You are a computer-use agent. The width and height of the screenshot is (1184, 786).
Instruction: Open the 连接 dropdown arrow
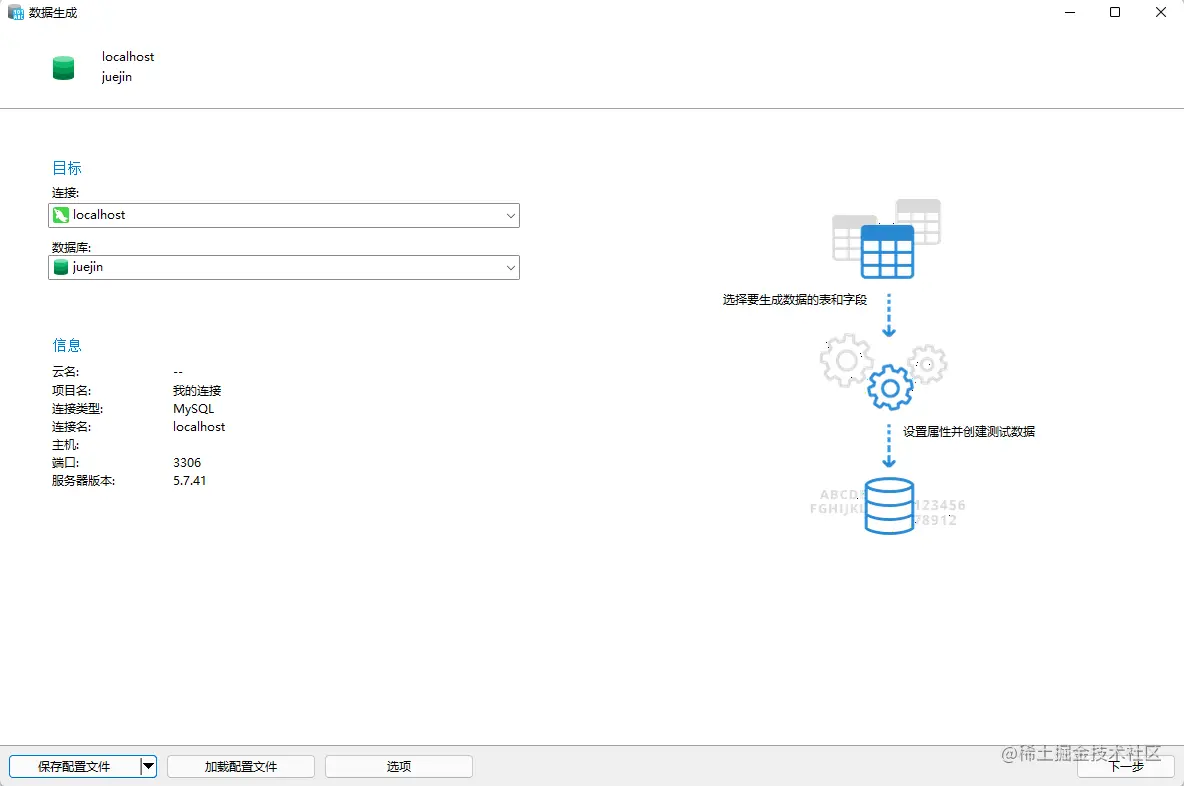(x=510, y=216)
